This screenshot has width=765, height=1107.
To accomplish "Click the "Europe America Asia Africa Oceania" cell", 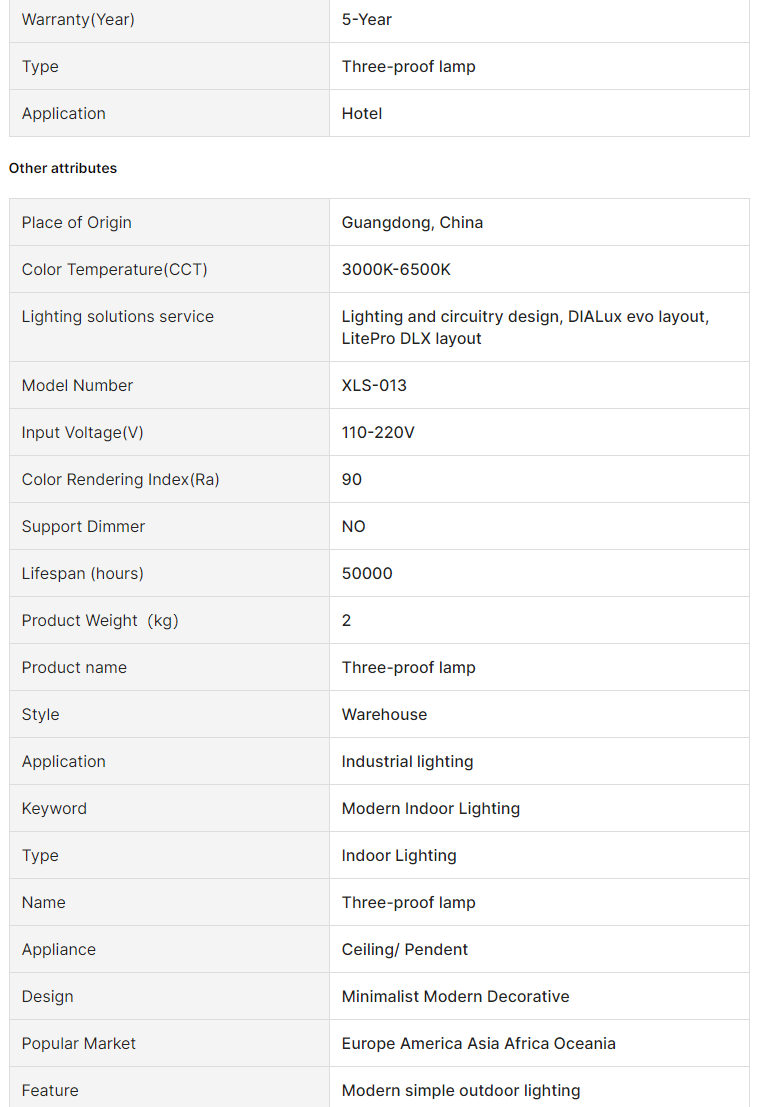I will tap(478, 1043).
